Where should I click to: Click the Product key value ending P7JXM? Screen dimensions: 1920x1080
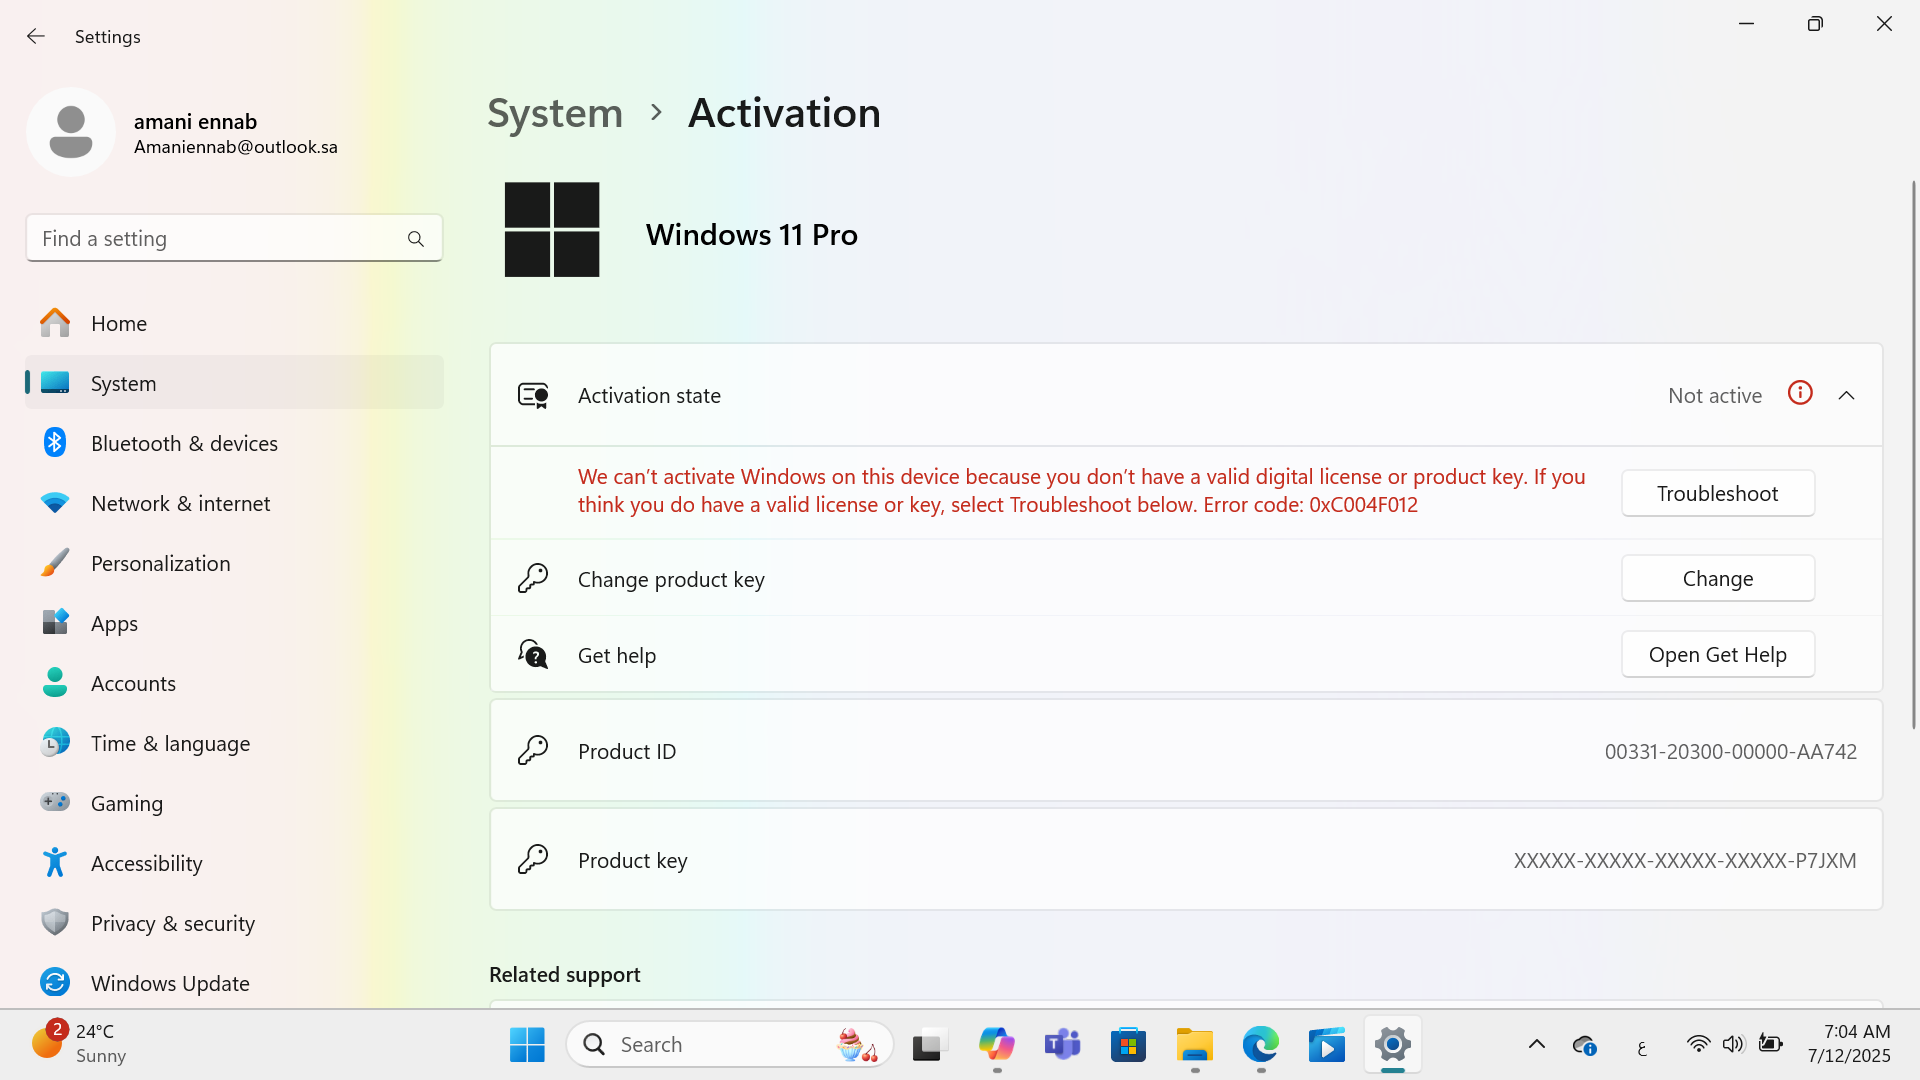[x=1684, y=860]
